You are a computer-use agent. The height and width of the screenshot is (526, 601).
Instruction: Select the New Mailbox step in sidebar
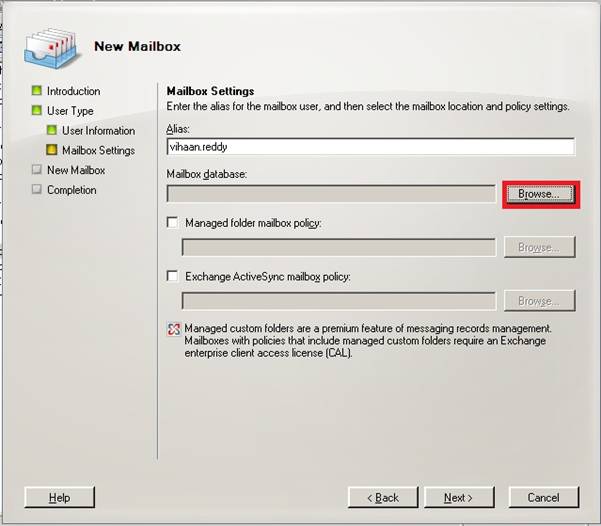(x=76, y=170)
